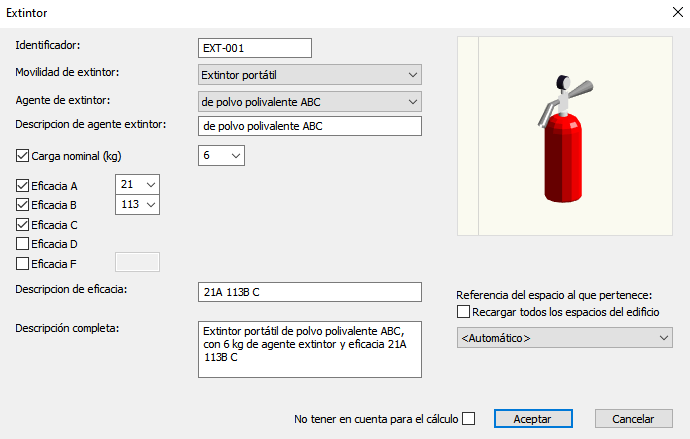The image size is (690, 439).
Task: Open the Movilidad de extintor dropdown
Action: (x=309, y=75)
